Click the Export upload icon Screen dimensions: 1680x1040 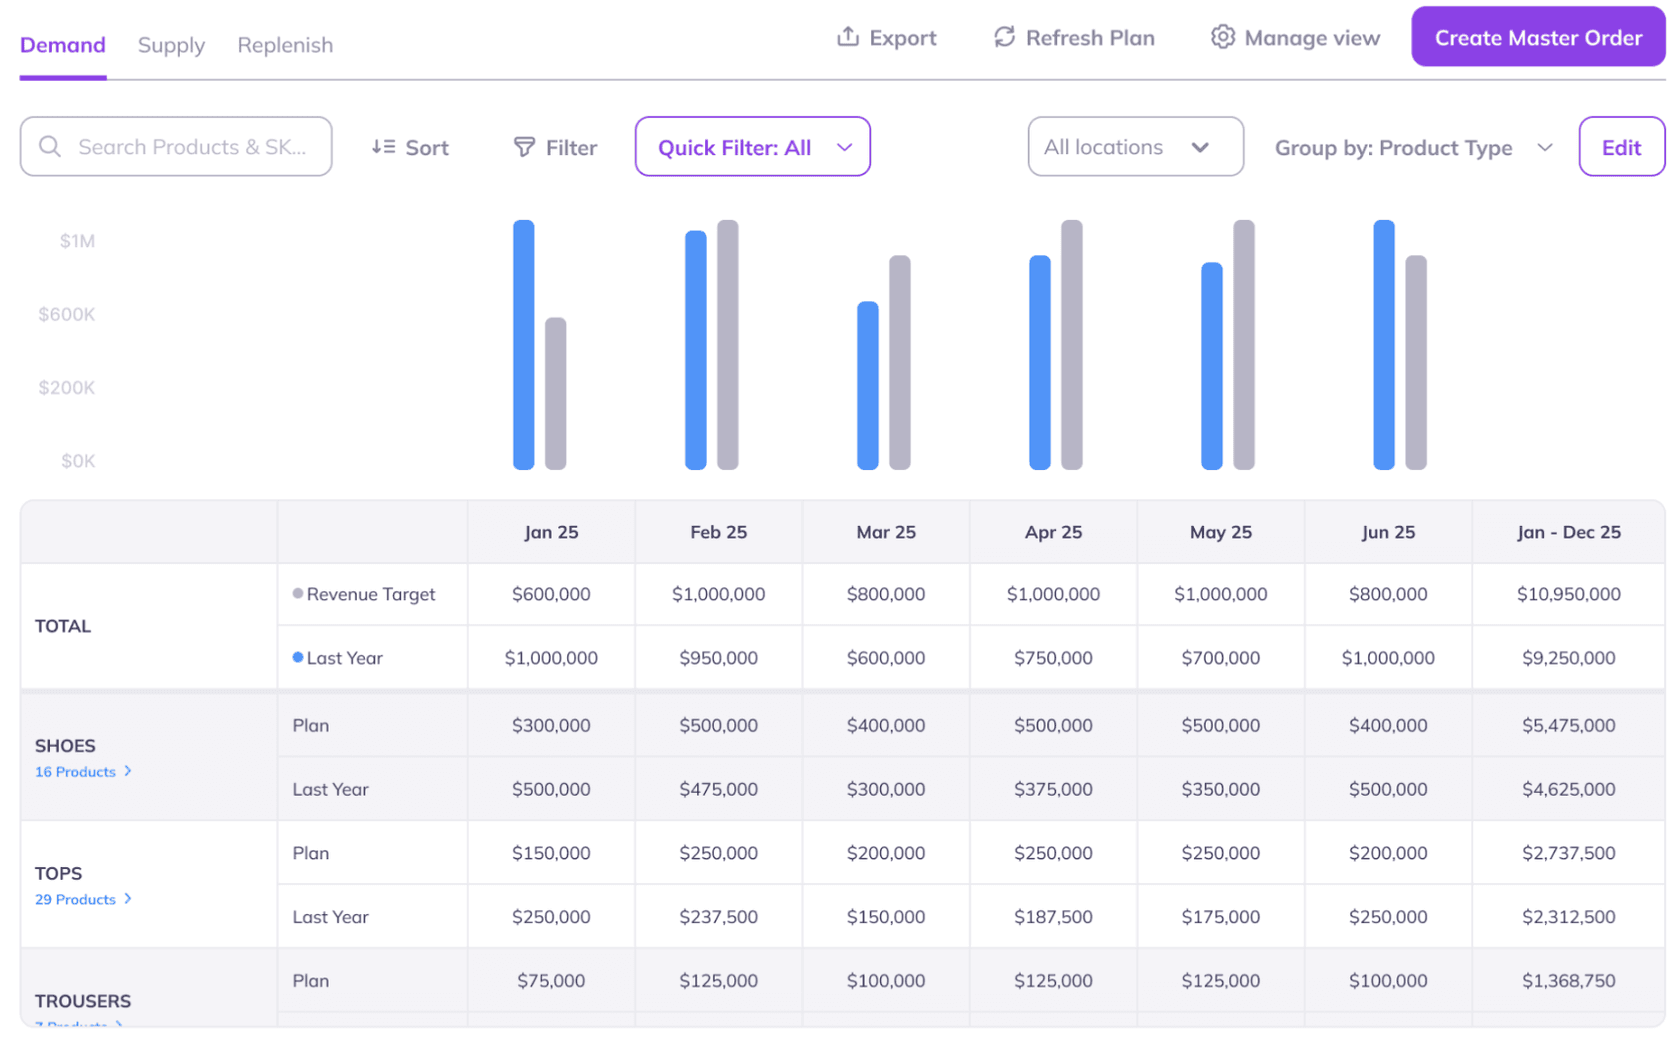(848, 37)
